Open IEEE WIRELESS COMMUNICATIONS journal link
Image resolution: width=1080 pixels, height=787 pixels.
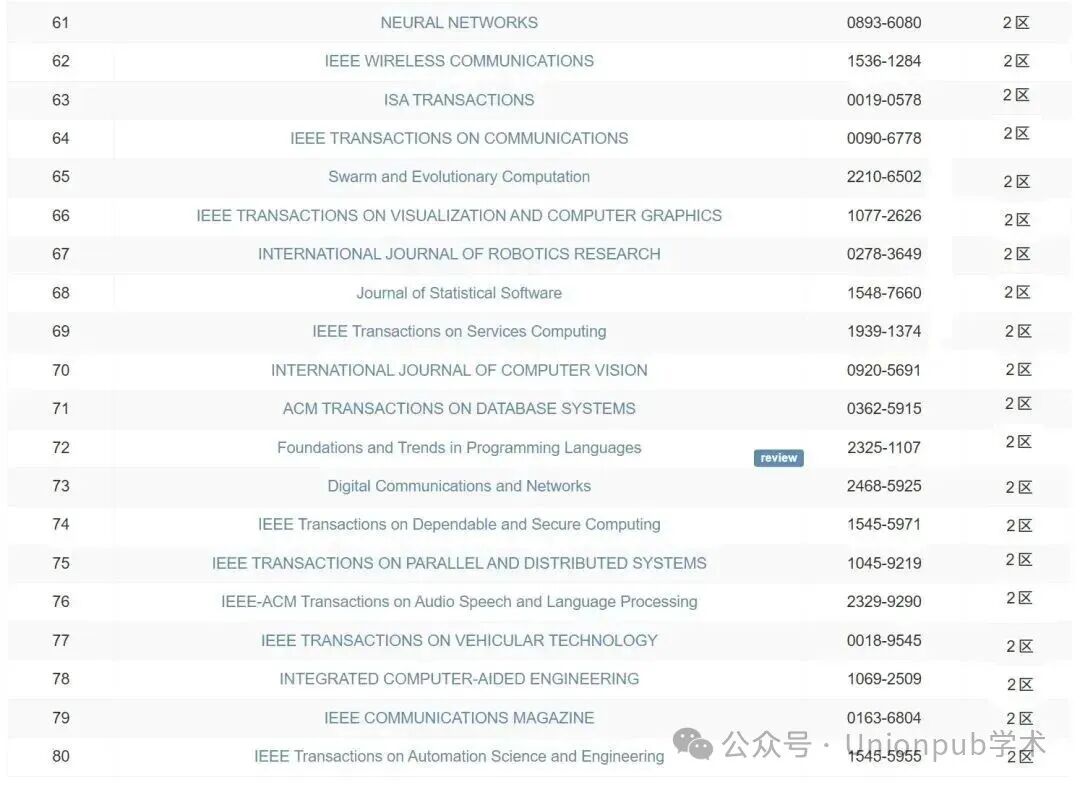point(459,61)
